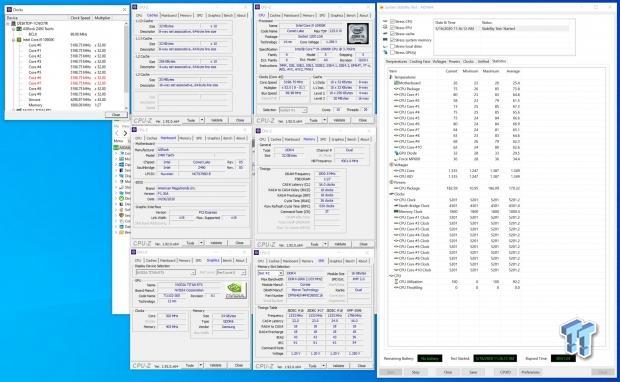The height and width of the screenshot is (382, 620).
Task: Click the Test Started time display
Action: (x=495, y=358)
